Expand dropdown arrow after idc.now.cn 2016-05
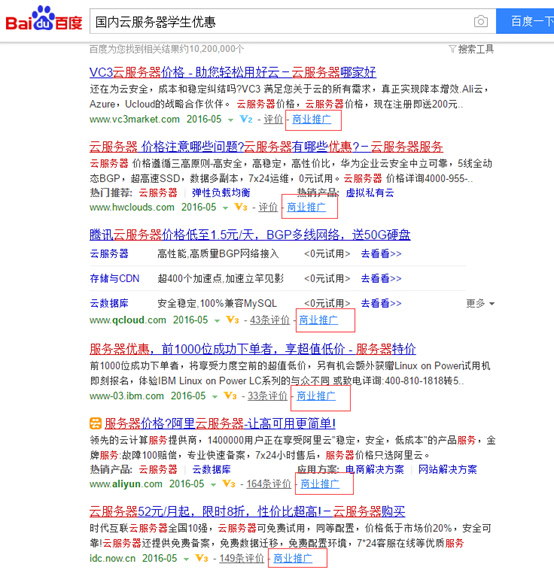The height and width of the screenshot is (570, 554). (186, 559)
